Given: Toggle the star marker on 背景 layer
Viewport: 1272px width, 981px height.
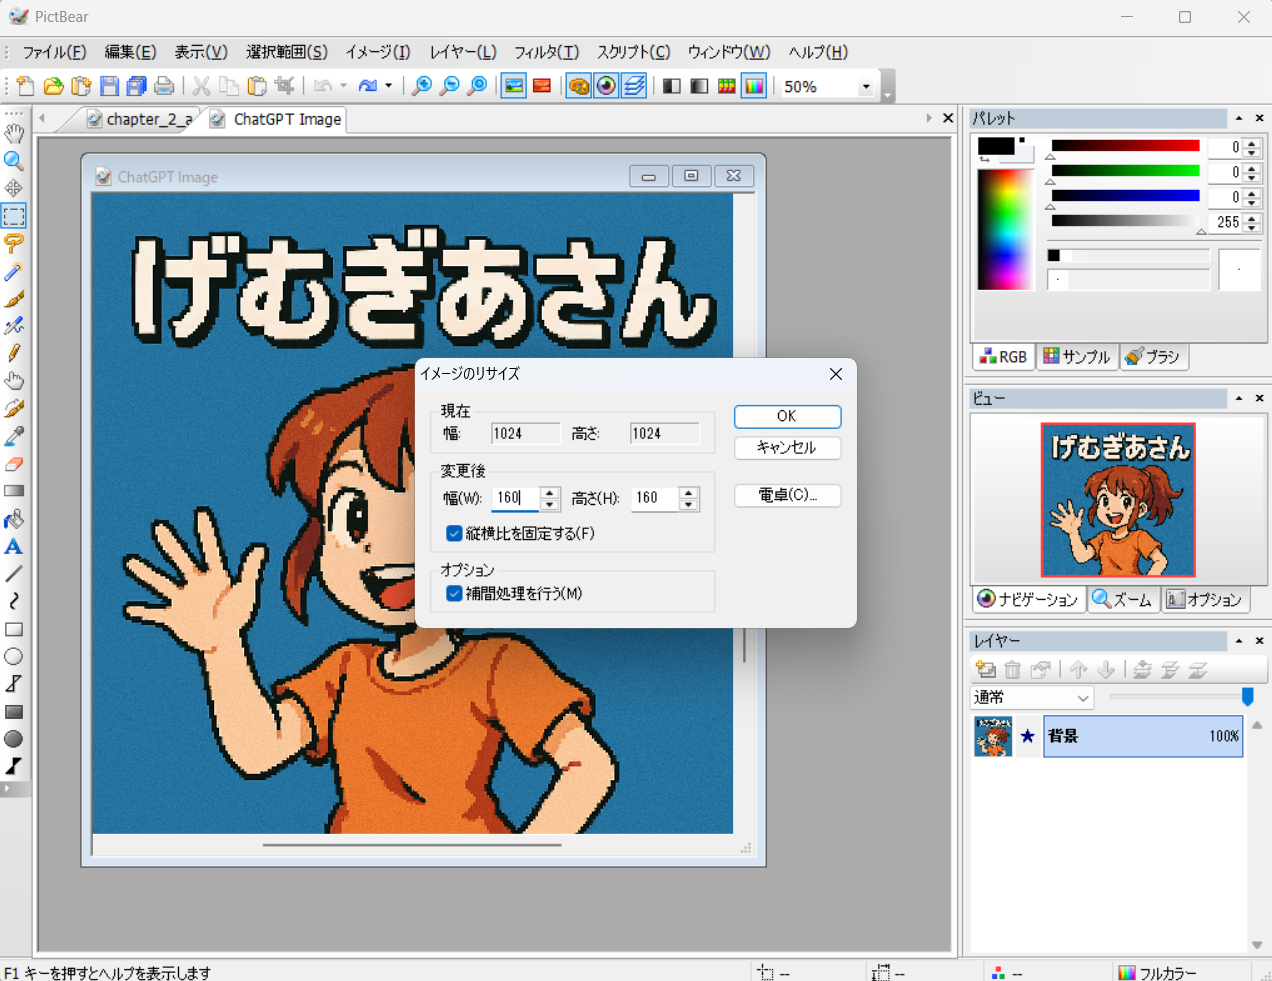Looking at the screenshot, I should [x=1027, y=736].
